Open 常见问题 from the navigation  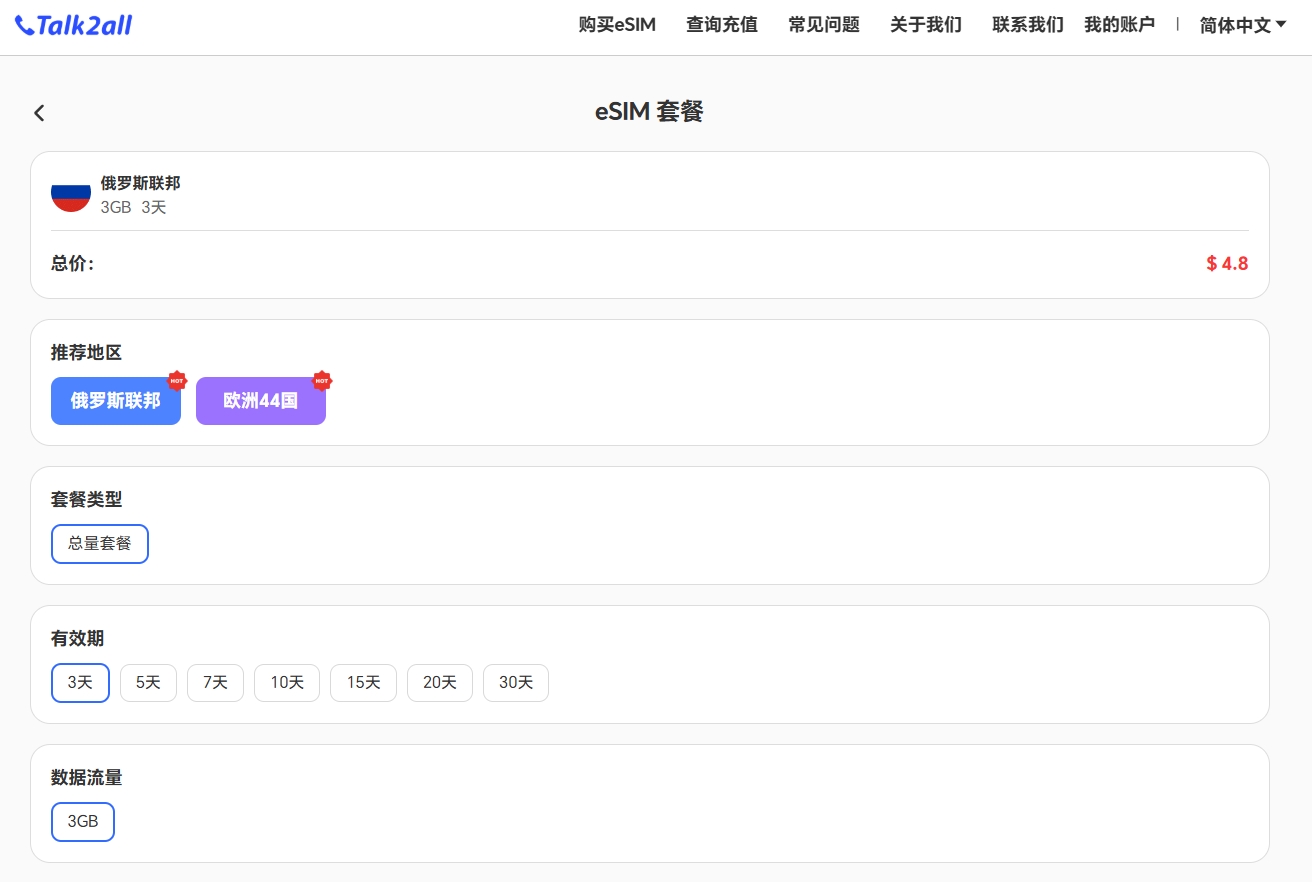pos(823,25)
